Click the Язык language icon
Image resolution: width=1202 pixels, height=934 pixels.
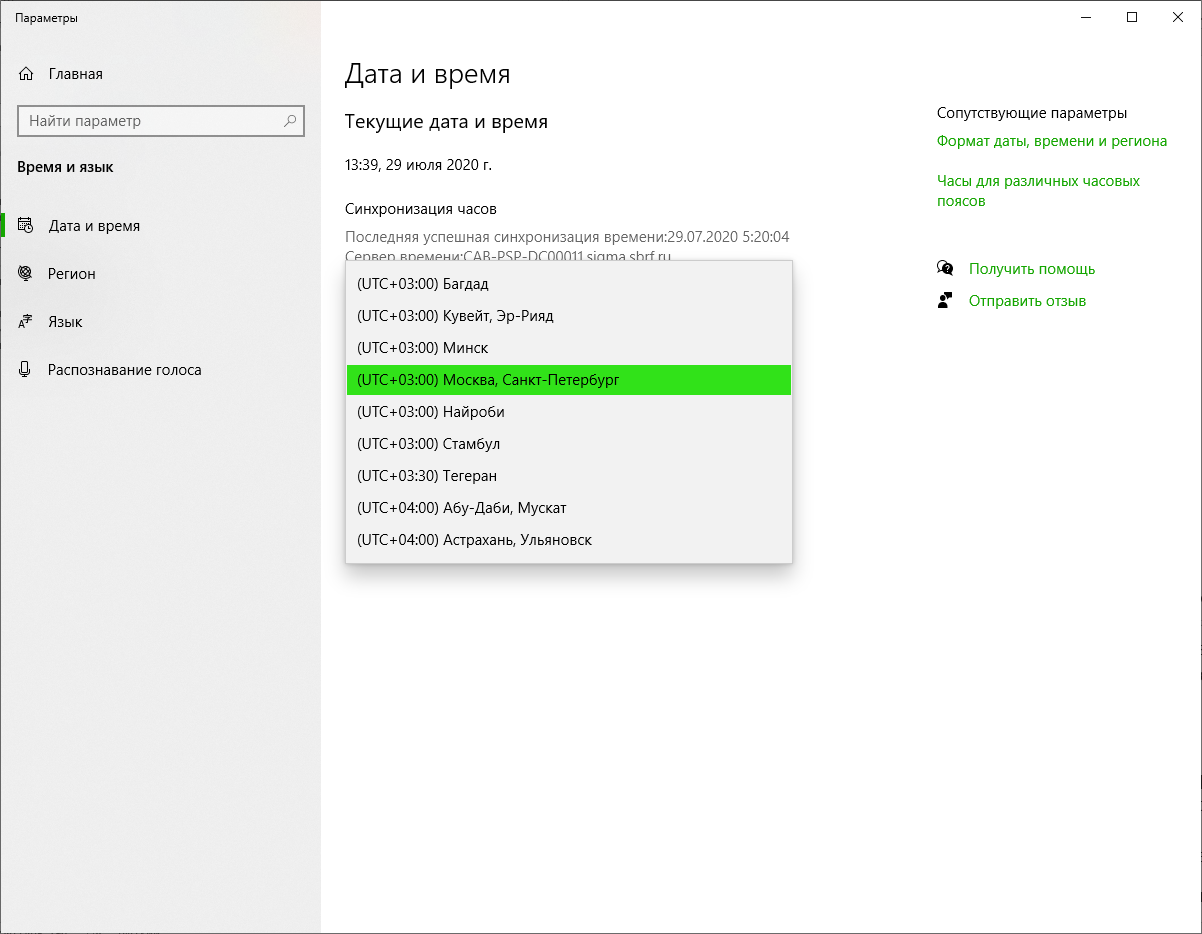coord(27,322)
